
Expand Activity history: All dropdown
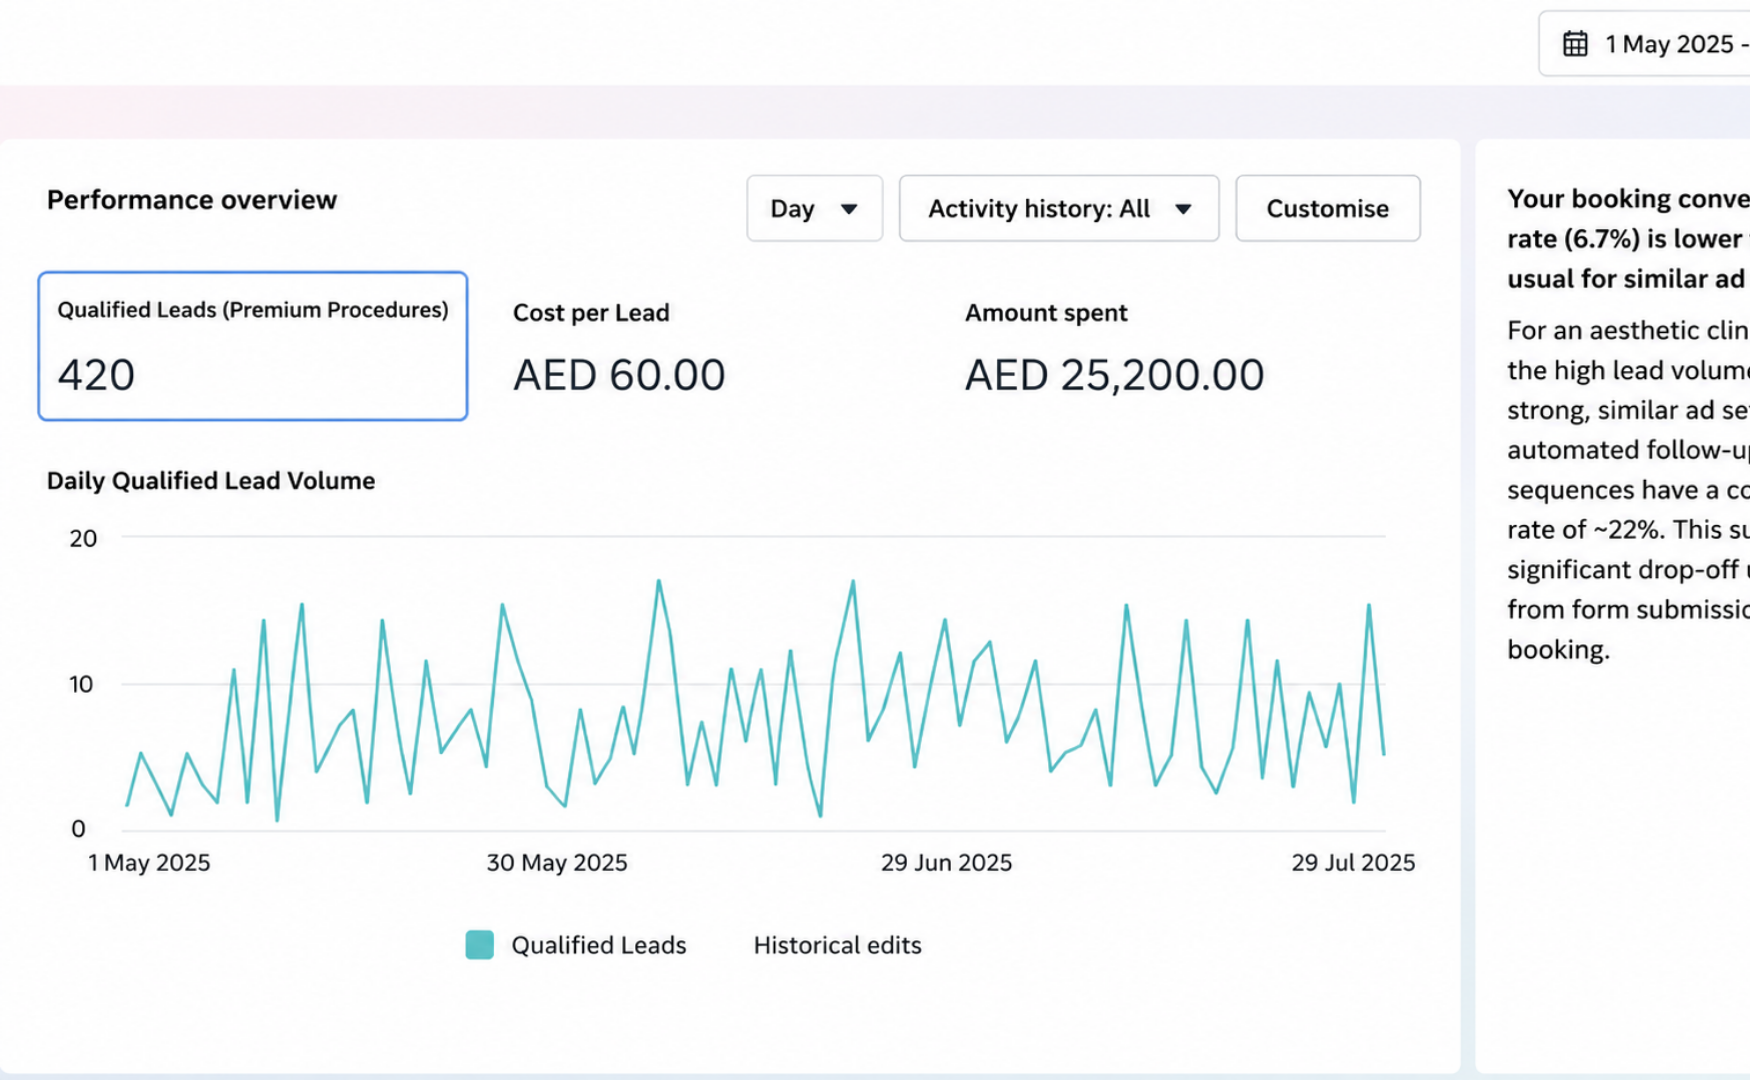[1059, 208]
